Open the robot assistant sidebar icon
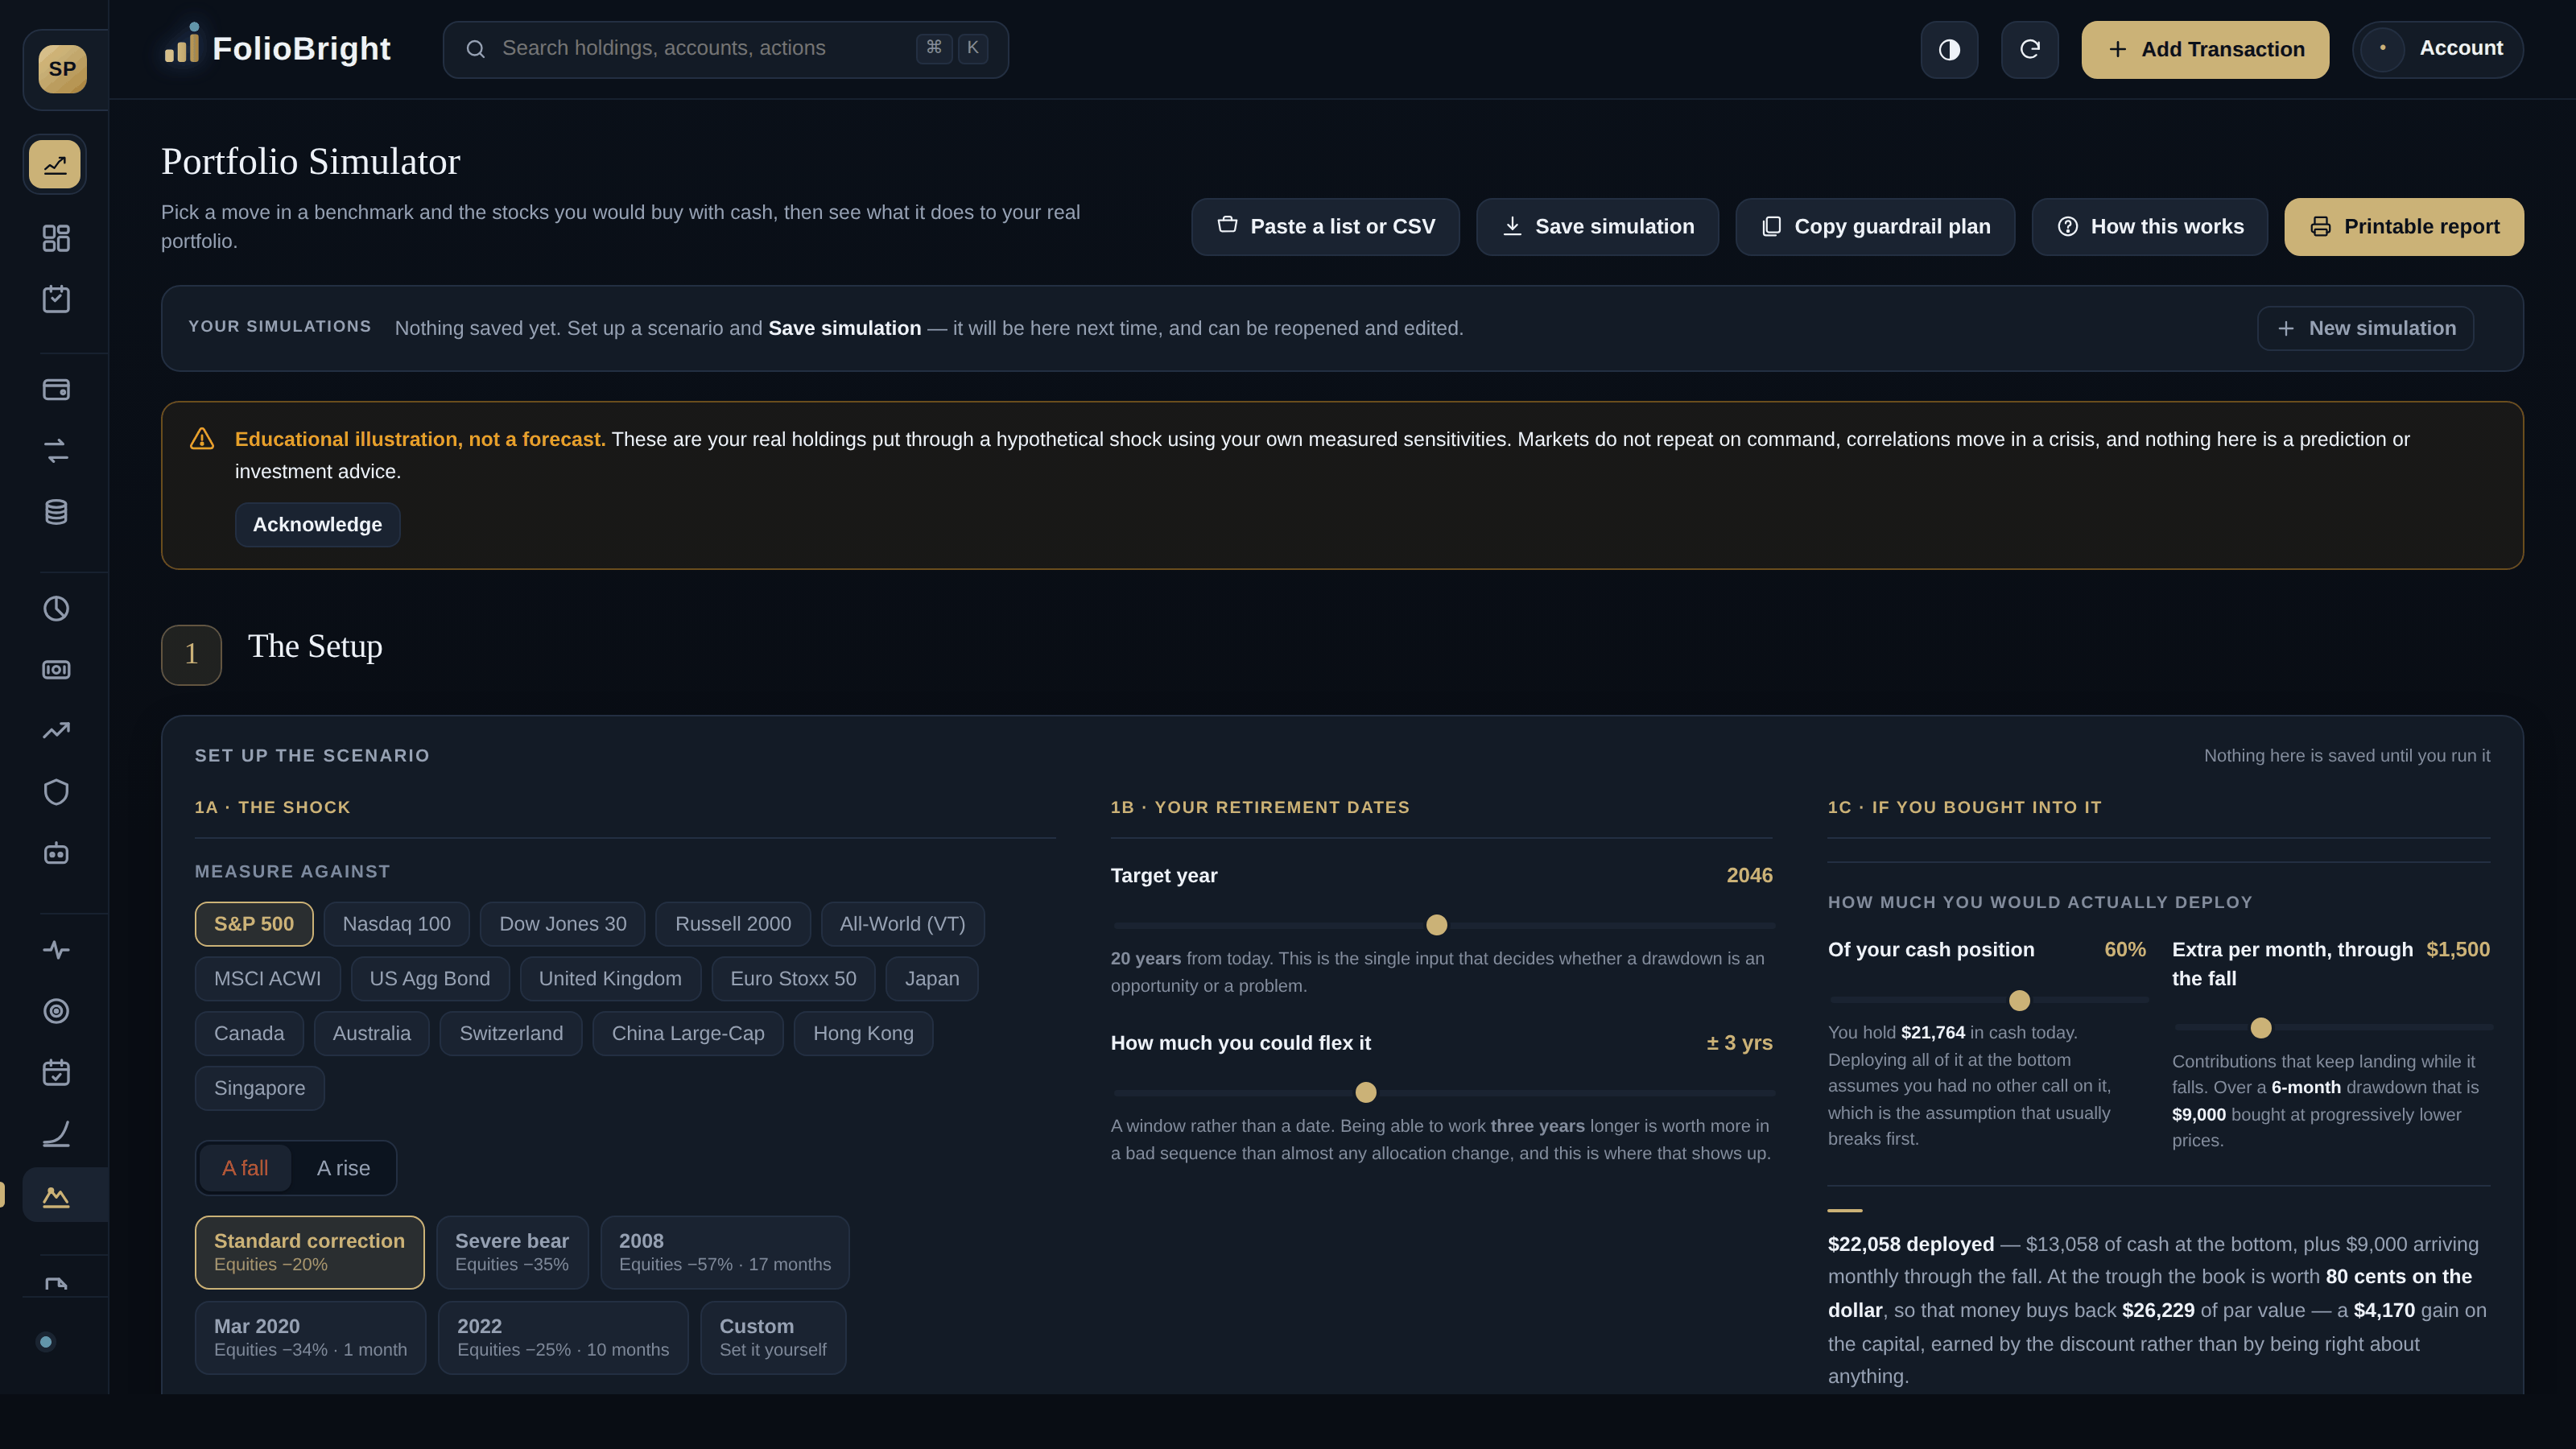 pyautogui.click(x=56, y=853)
